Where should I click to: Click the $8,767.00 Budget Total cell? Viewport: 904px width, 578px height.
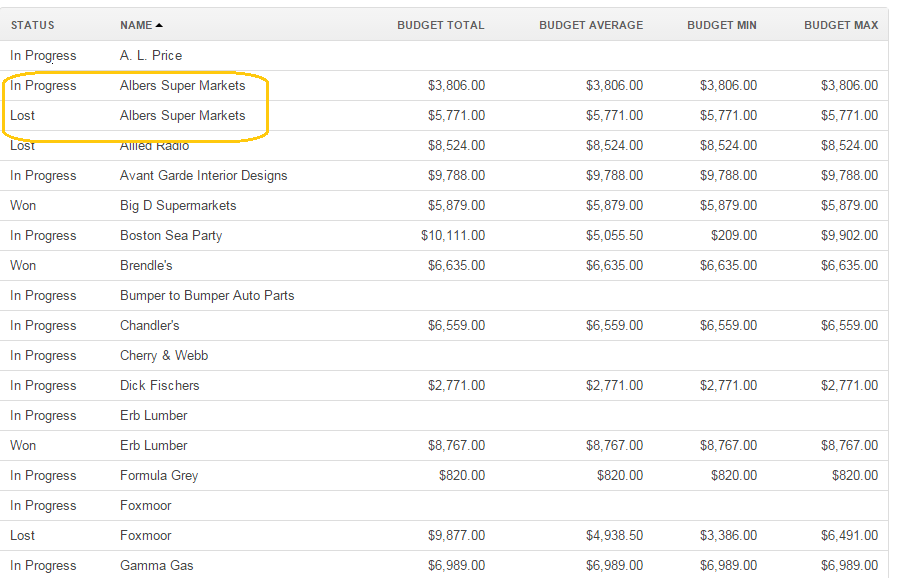click(x=456, y=445)
